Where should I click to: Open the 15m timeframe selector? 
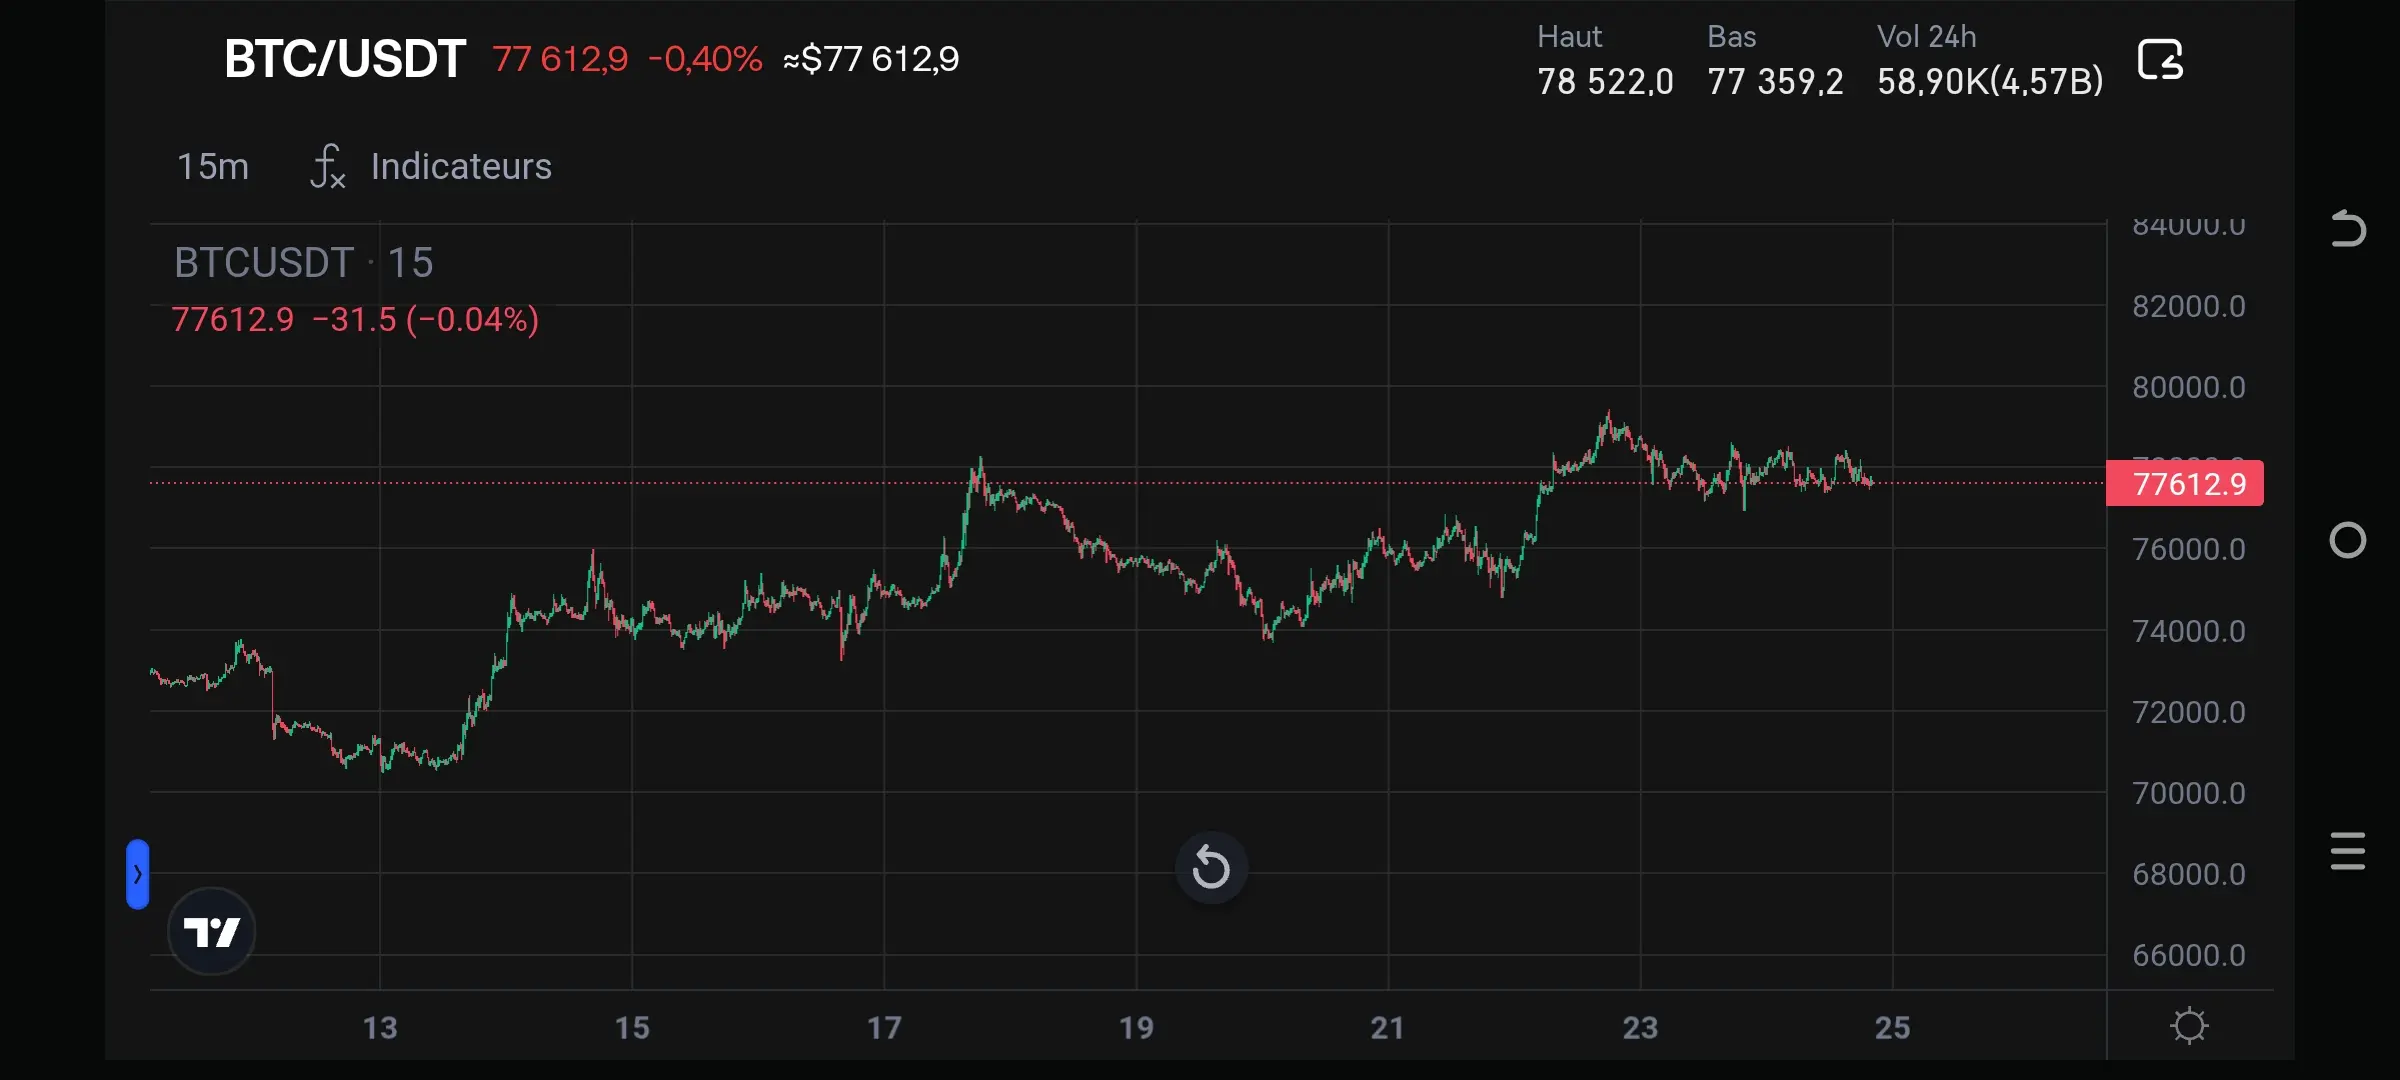pyautogui.click(x=213, y=166)
